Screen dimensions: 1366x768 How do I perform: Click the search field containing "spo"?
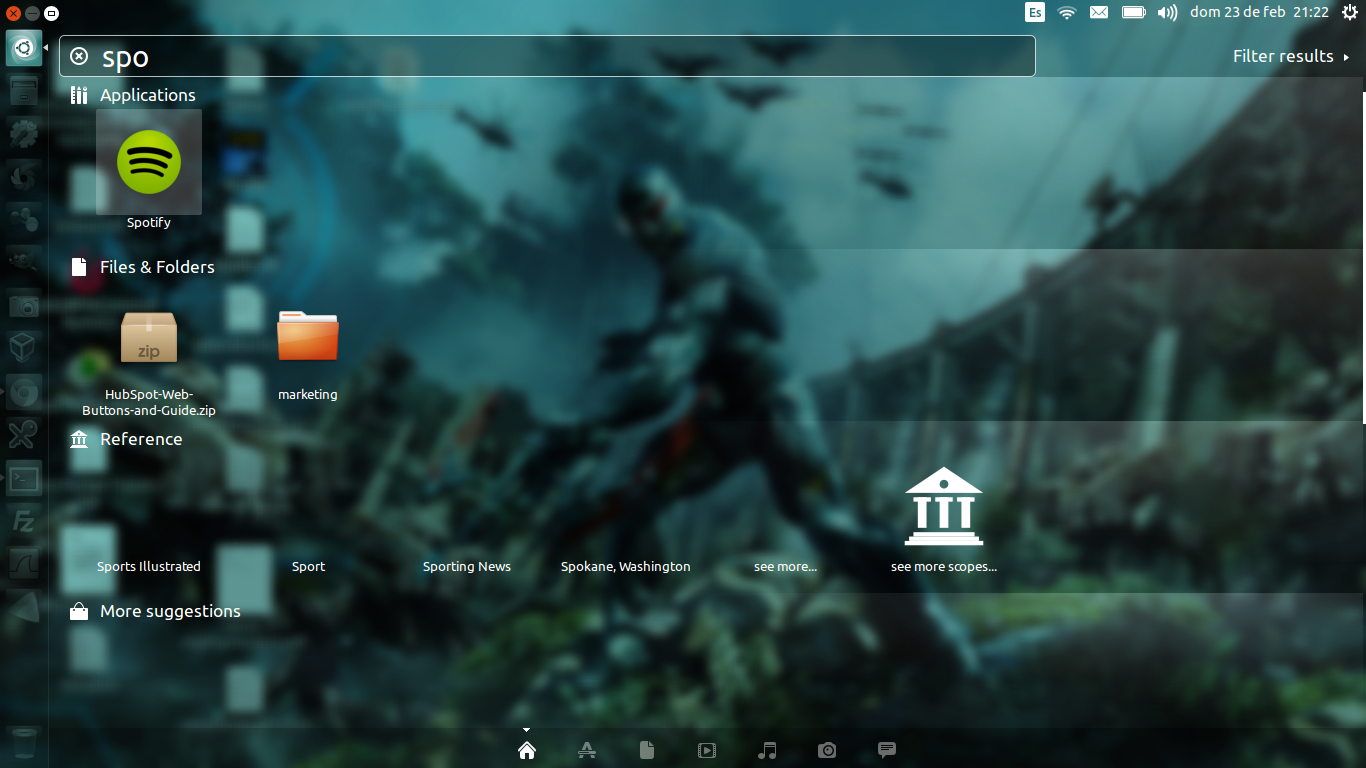click(547, 56)
